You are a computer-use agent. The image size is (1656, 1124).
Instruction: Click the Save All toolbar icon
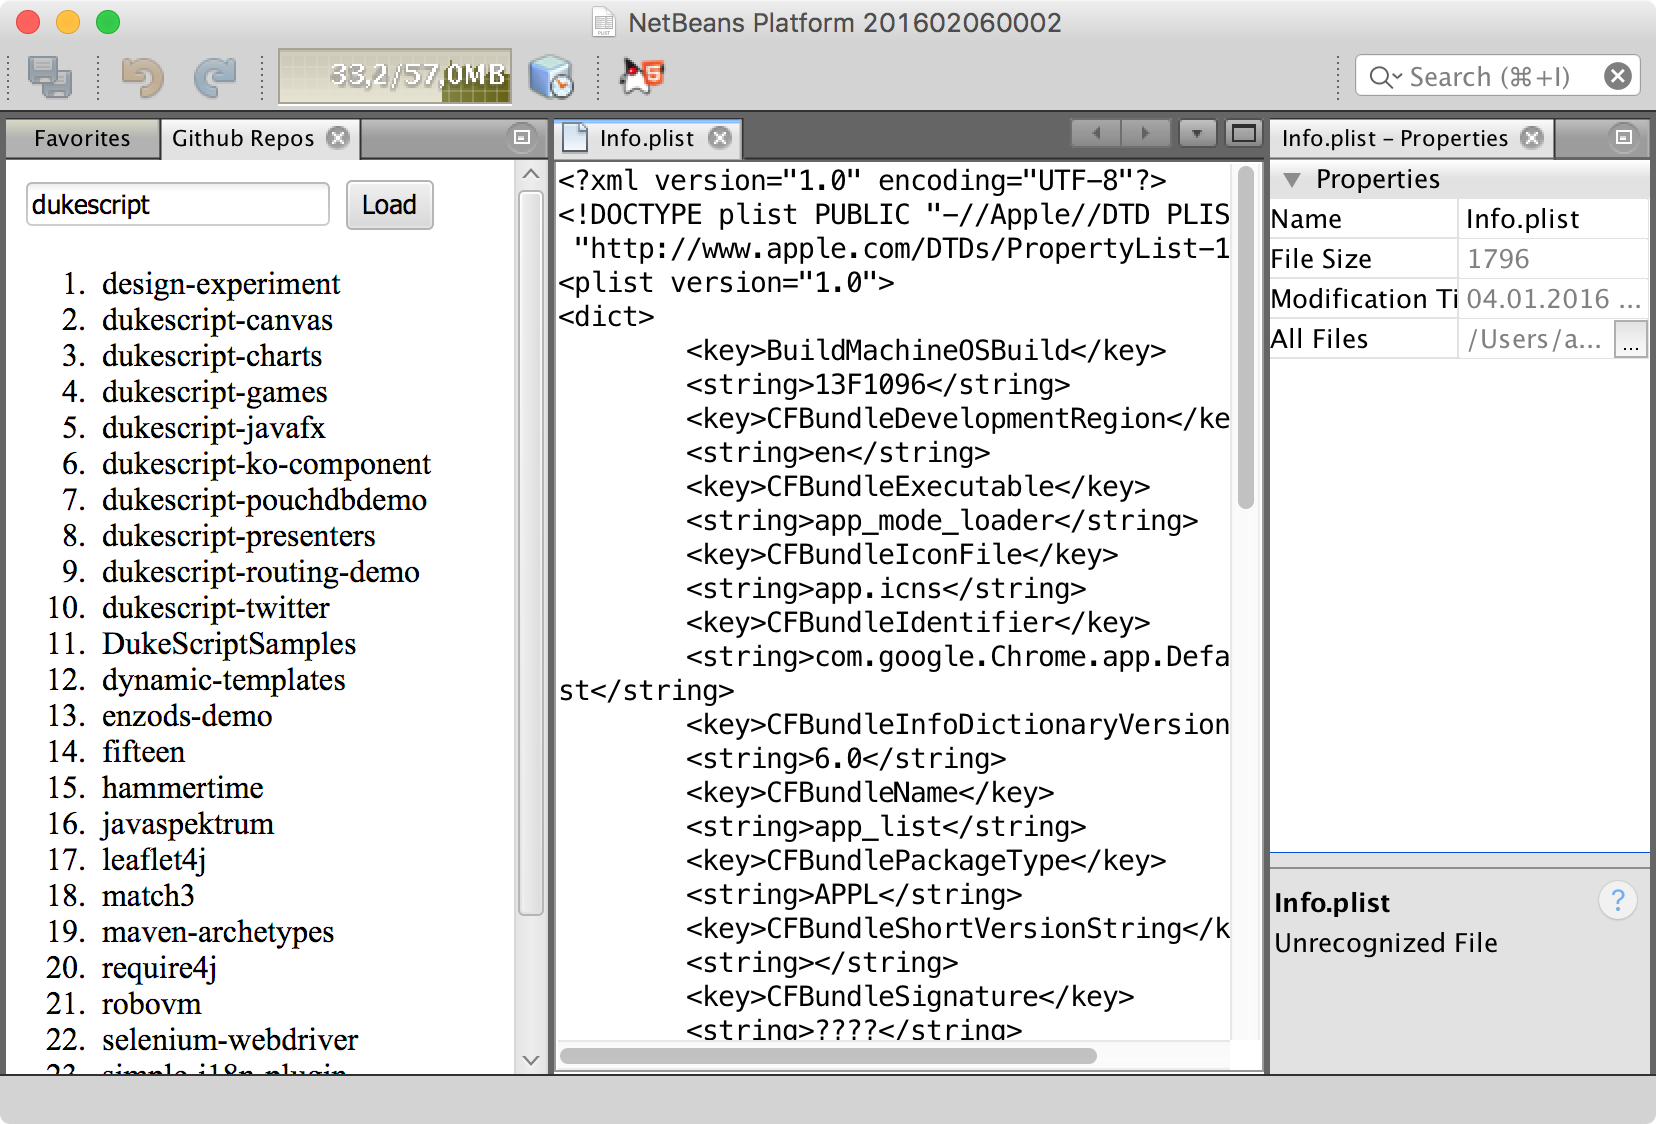pyautogui.click(x=49, y=77)
